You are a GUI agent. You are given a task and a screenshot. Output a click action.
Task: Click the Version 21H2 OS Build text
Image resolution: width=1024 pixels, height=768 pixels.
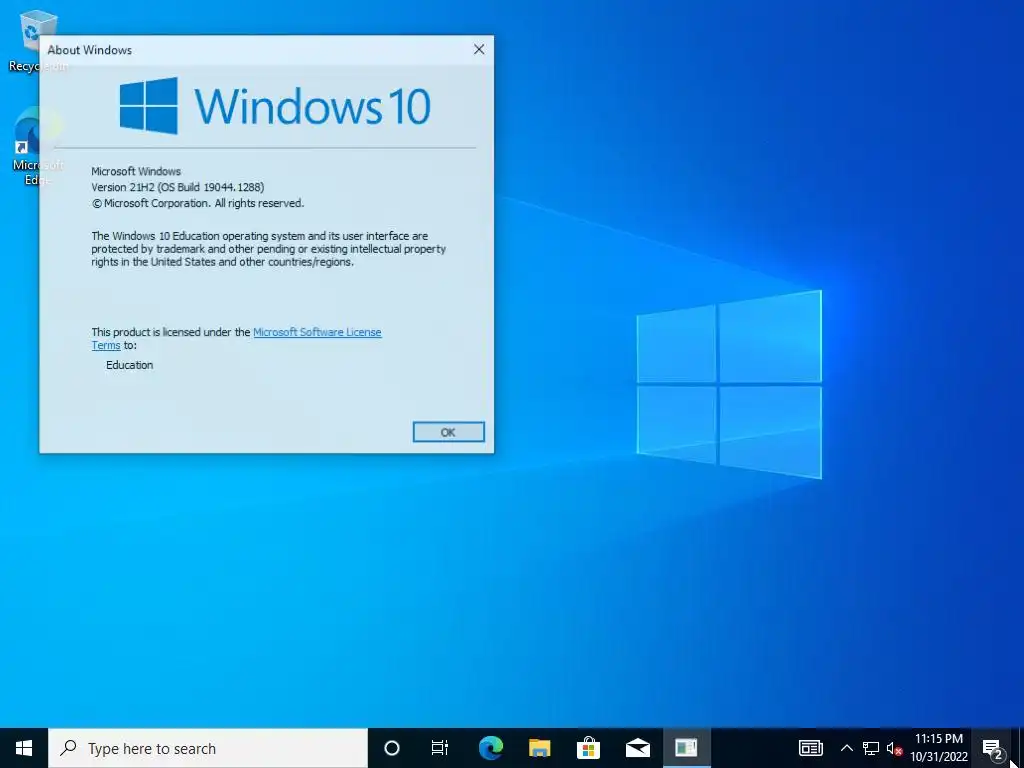pyautogui.click(x=178, y=187)
